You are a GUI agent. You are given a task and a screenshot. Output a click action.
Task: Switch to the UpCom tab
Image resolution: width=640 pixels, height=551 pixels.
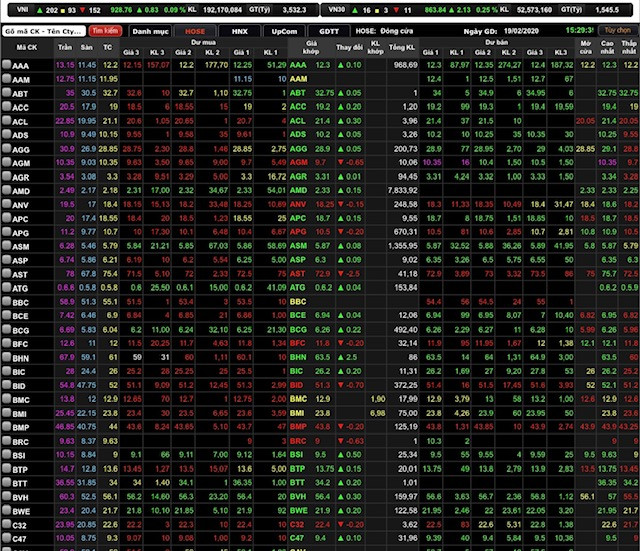283,31
